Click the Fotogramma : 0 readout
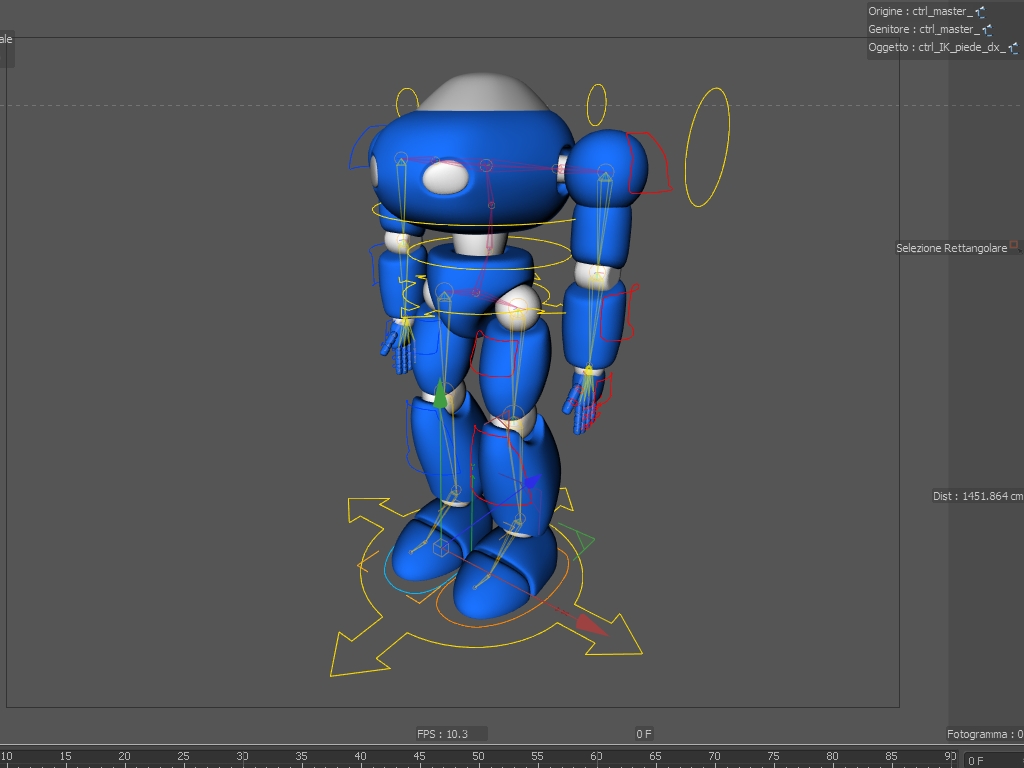 [x=985, y=734]
